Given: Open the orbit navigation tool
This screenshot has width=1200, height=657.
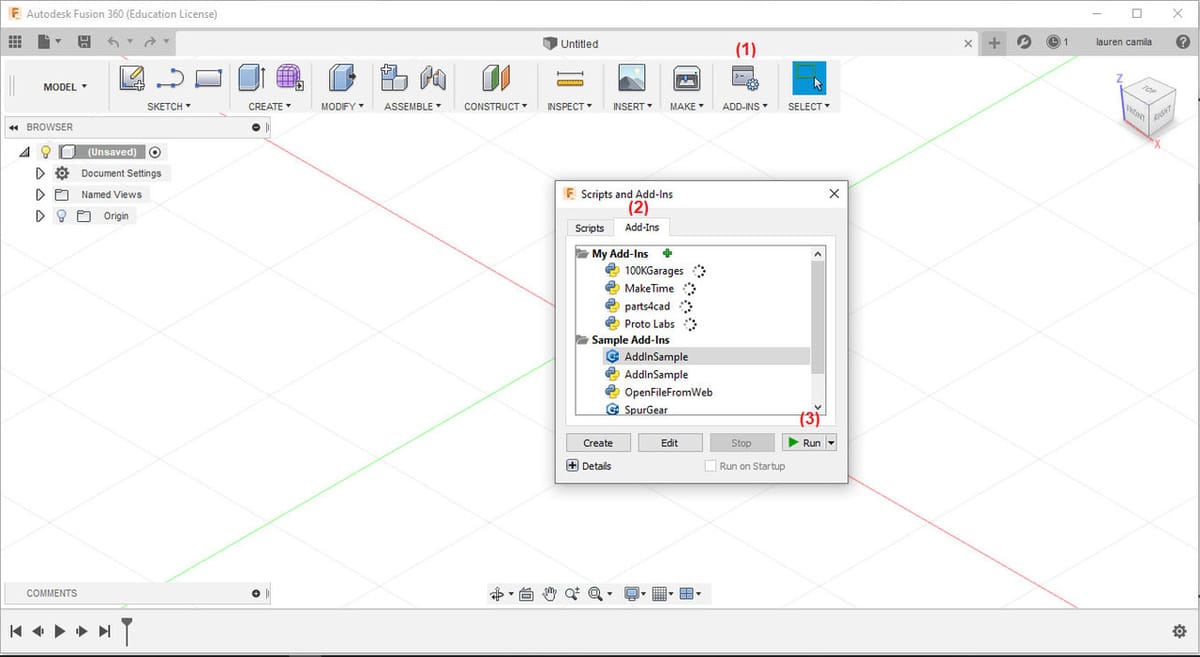Looking at the screenshot, I should 497,594.
